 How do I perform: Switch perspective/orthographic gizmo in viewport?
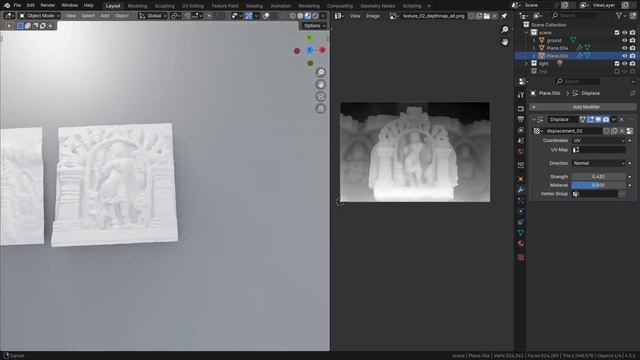point(321,109)
